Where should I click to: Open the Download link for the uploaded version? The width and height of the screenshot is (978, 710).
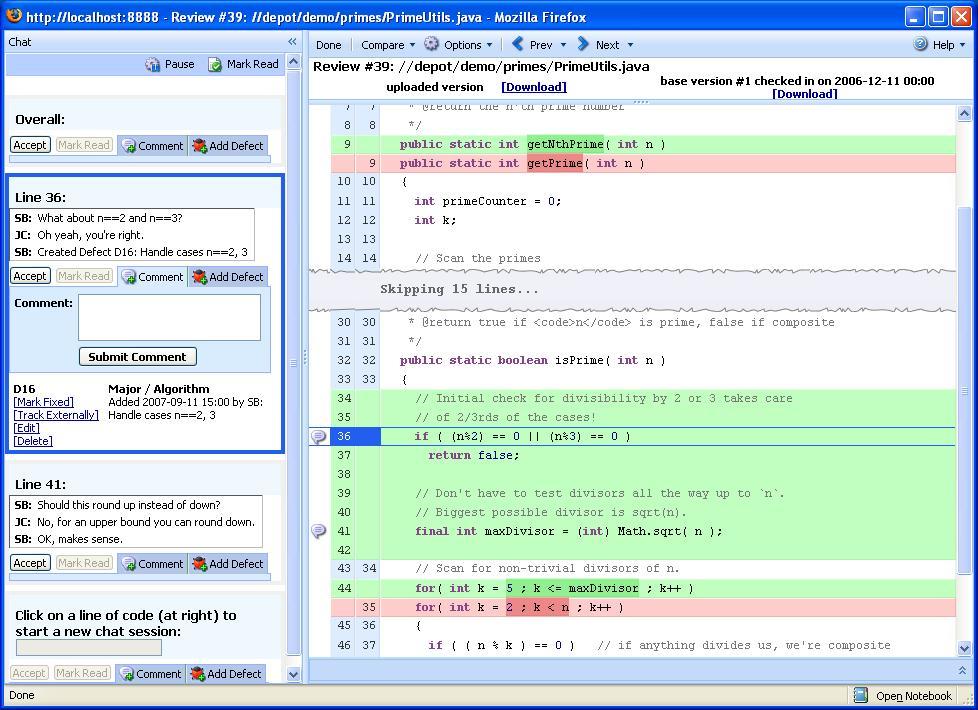coord(533,86)
